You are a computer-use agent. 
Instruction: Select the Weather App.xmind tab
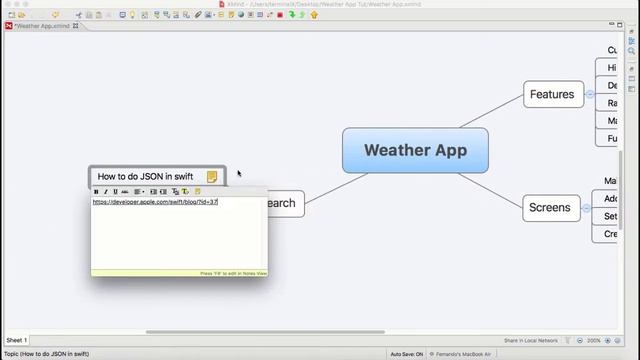pyautogui.click(x=43, y=26)
